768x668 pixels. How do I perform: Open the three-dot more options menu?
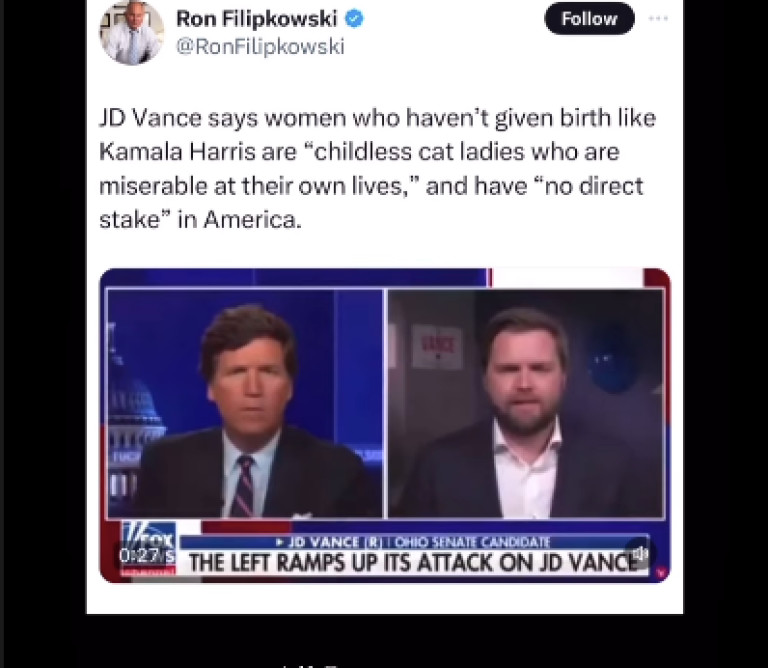pyautogui.click(x=658, y=19)
